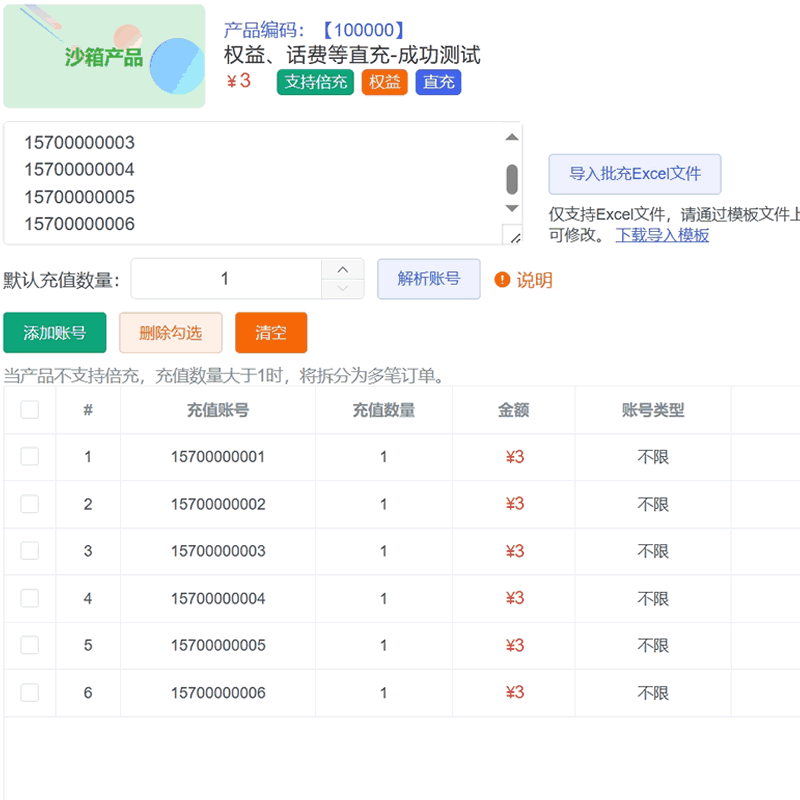
Task: Click the blue 直充 tag
Action: point(438,82)
